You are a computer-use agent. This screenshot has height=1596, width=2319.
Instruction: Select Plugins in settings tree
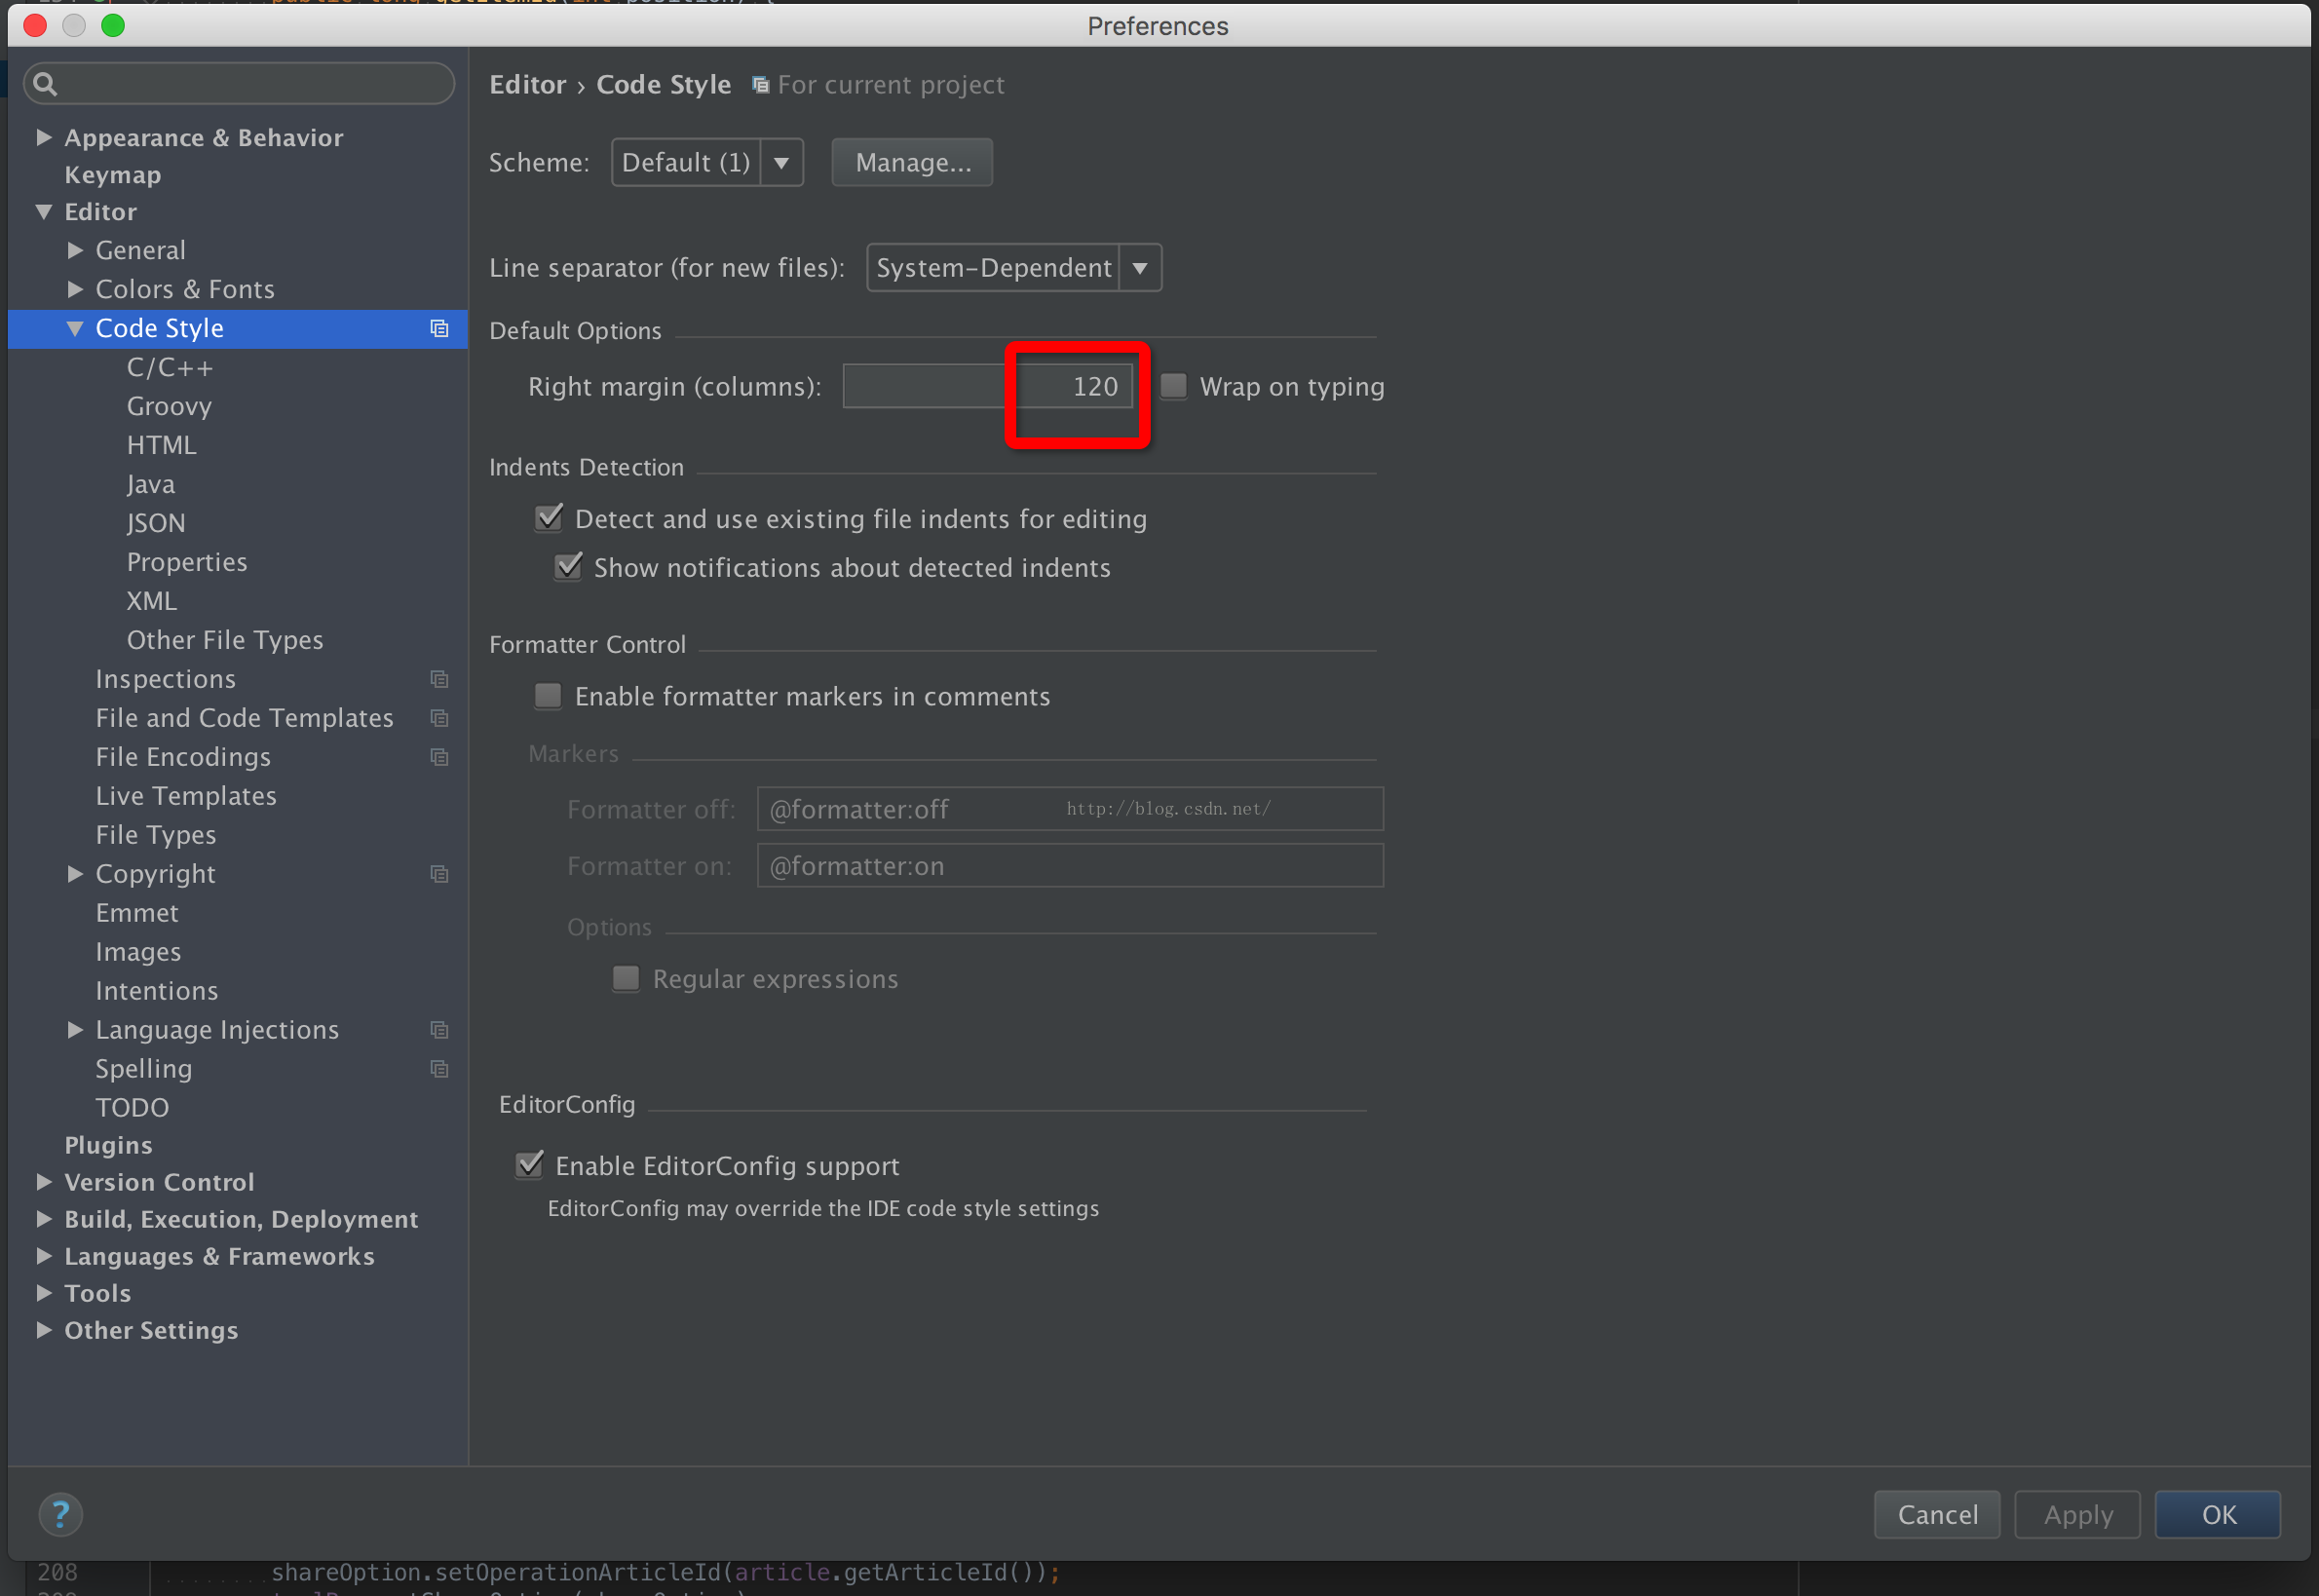coord(109,1145)
